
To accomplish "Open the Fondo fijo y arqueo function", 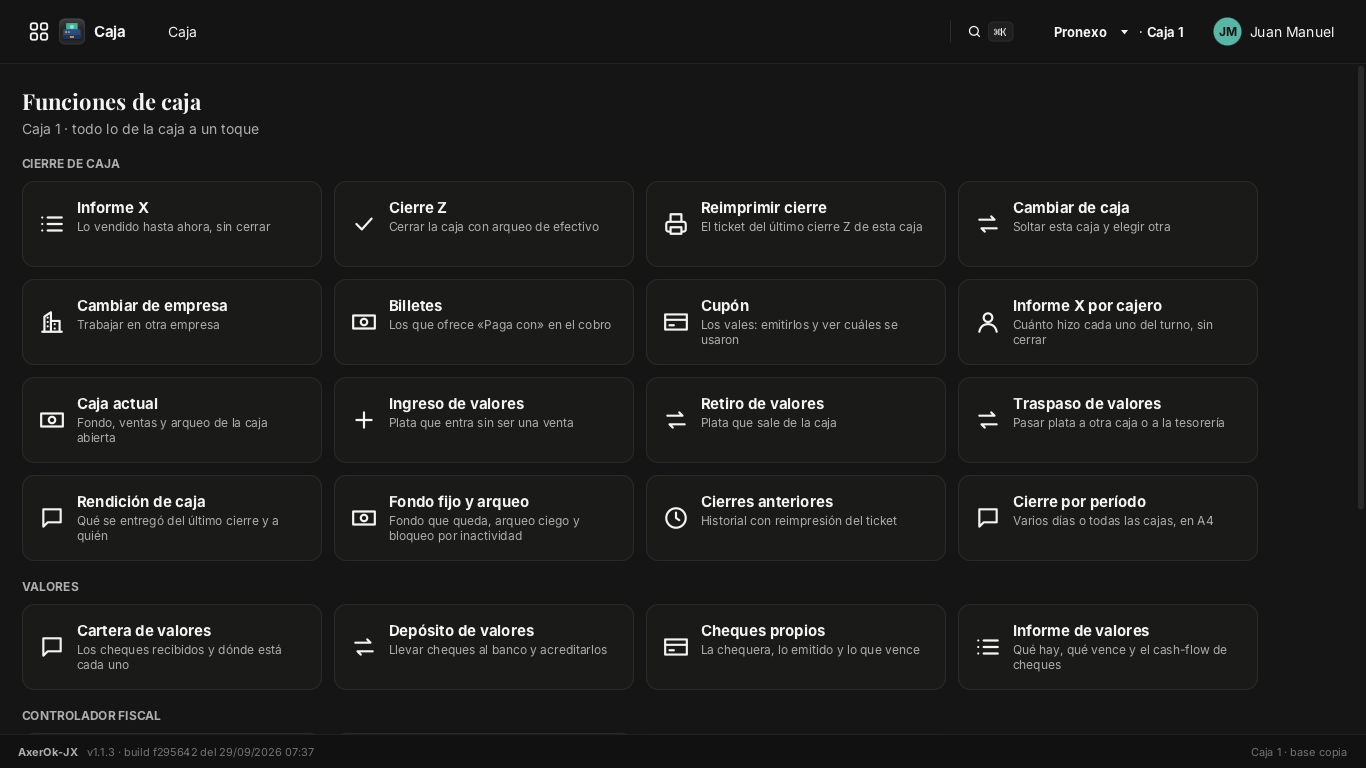I will click(x=484, y=518).
